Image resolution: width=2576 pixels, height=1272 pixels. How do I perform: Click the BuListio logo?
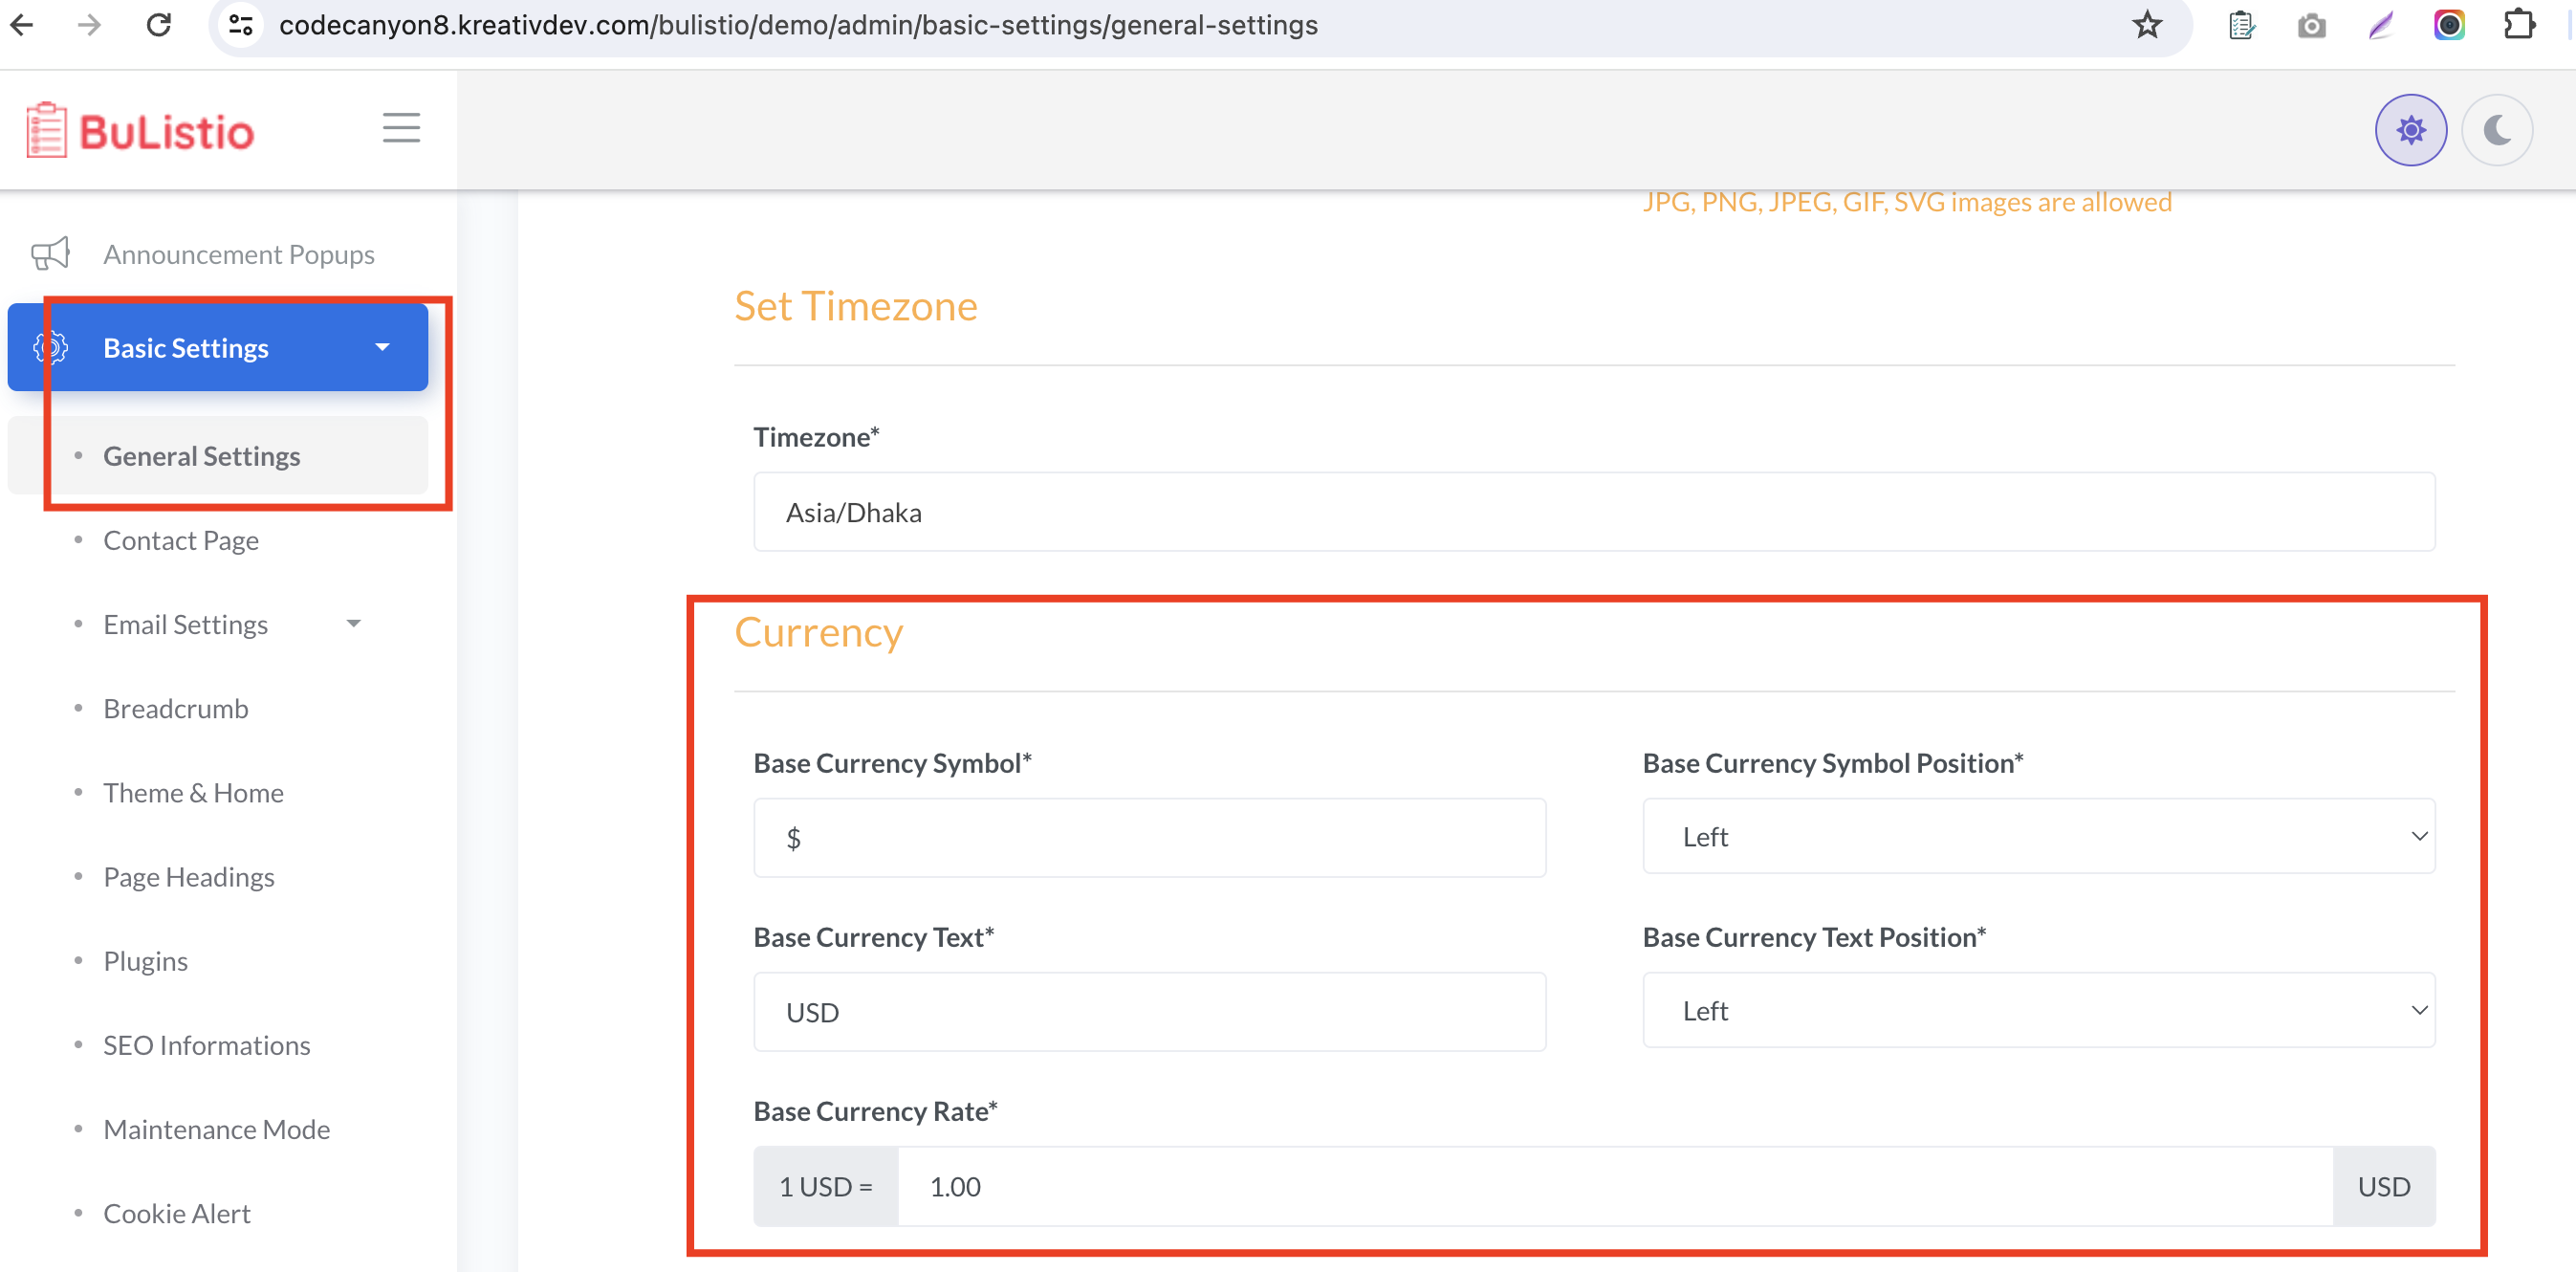coord(141,131)
